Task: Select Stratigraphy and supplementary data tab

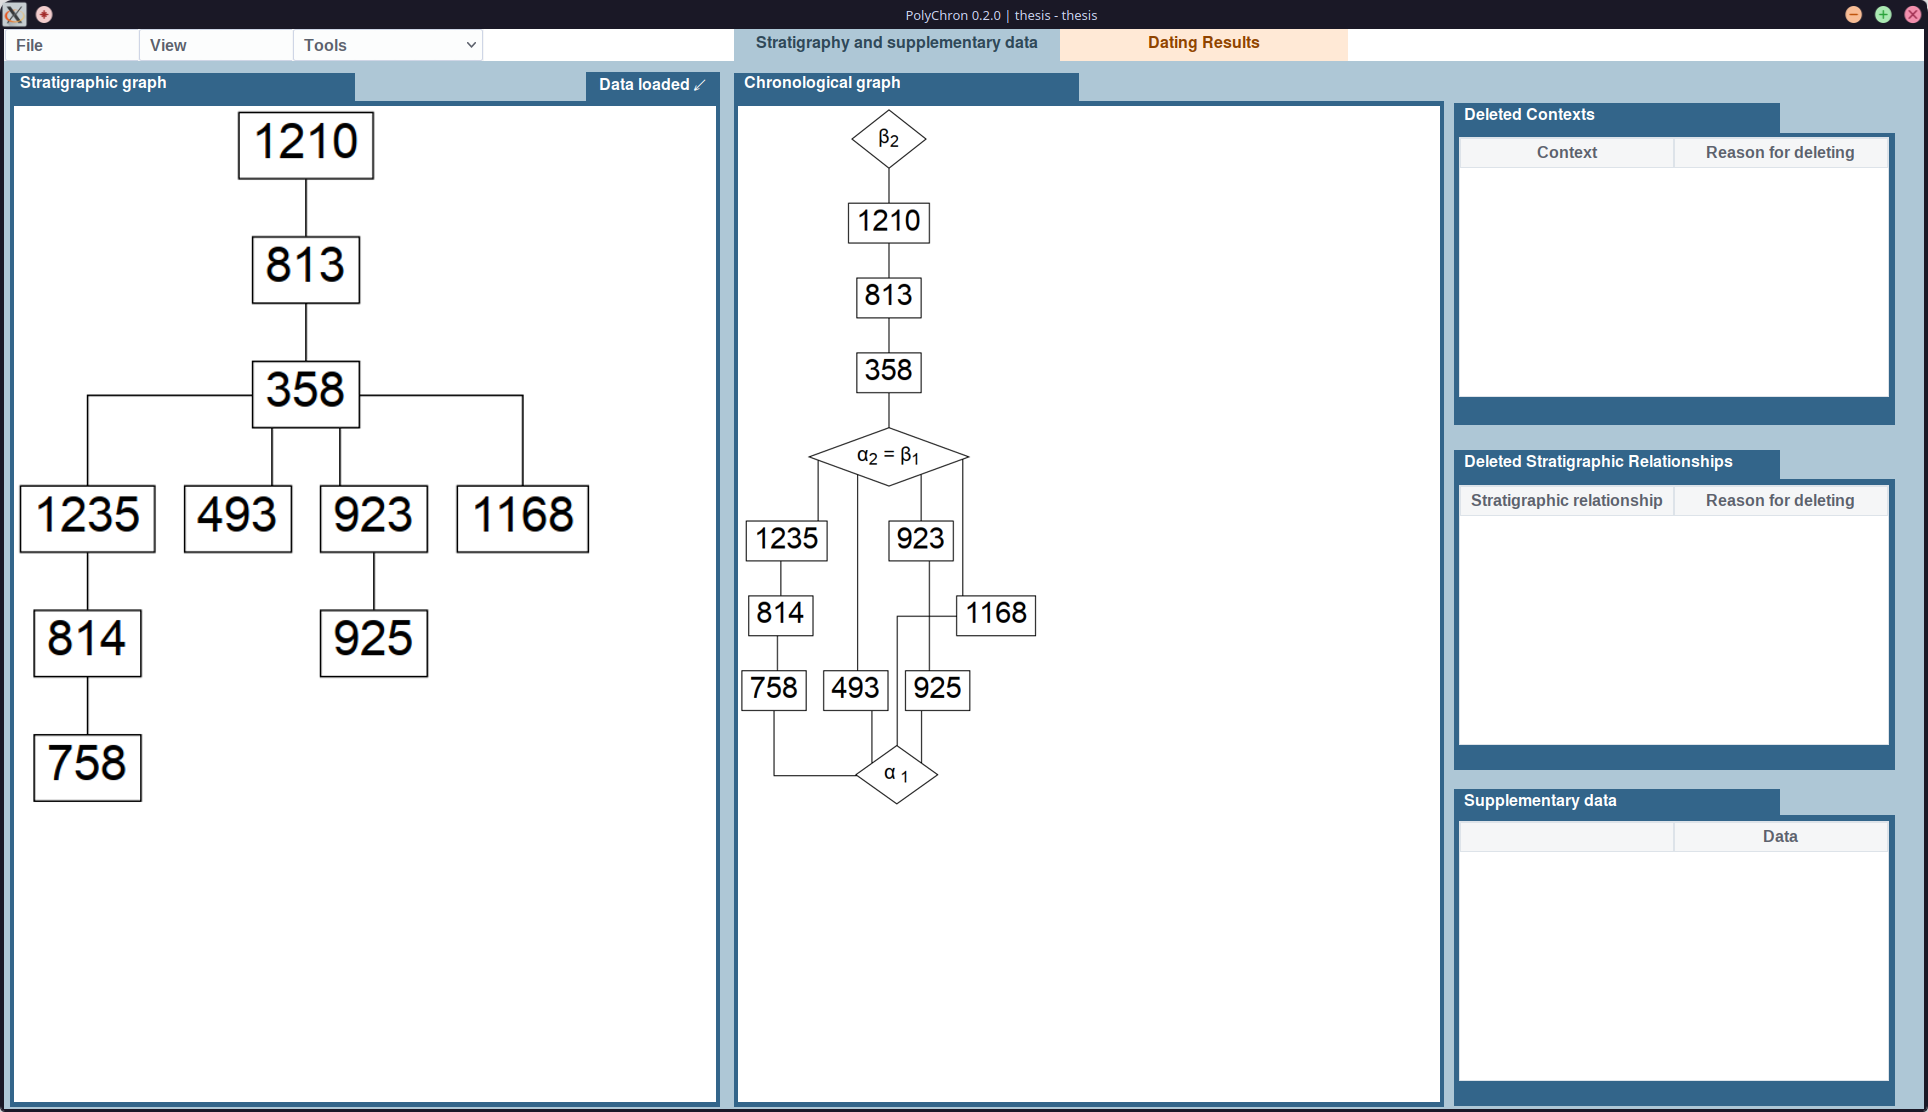Action: [896, 43]
